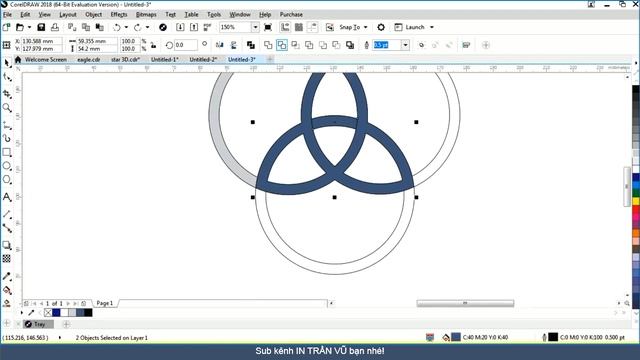Go to the next page arrow
Viewport: 640px width, 360px height.
[x=68, y=303]
